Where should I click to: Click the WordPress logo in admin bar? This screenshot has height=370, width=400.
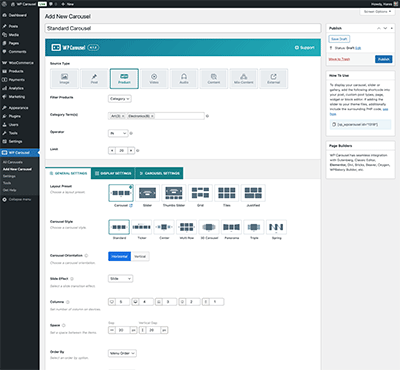[4, 4]
